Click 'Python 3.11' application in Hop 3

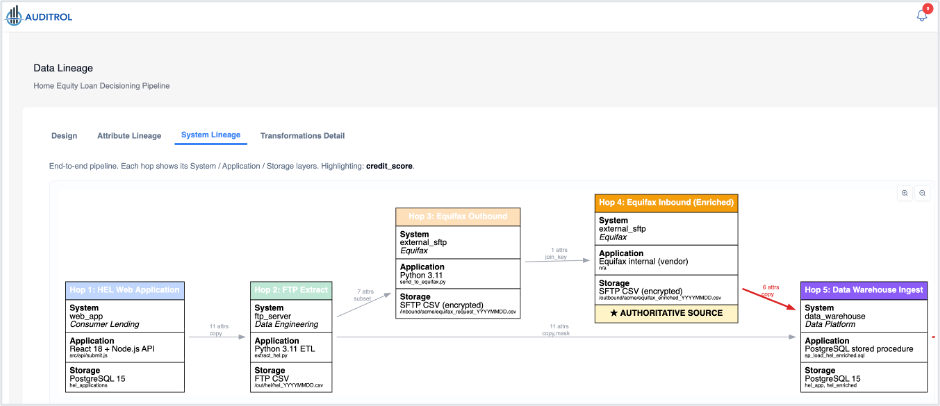419,275
